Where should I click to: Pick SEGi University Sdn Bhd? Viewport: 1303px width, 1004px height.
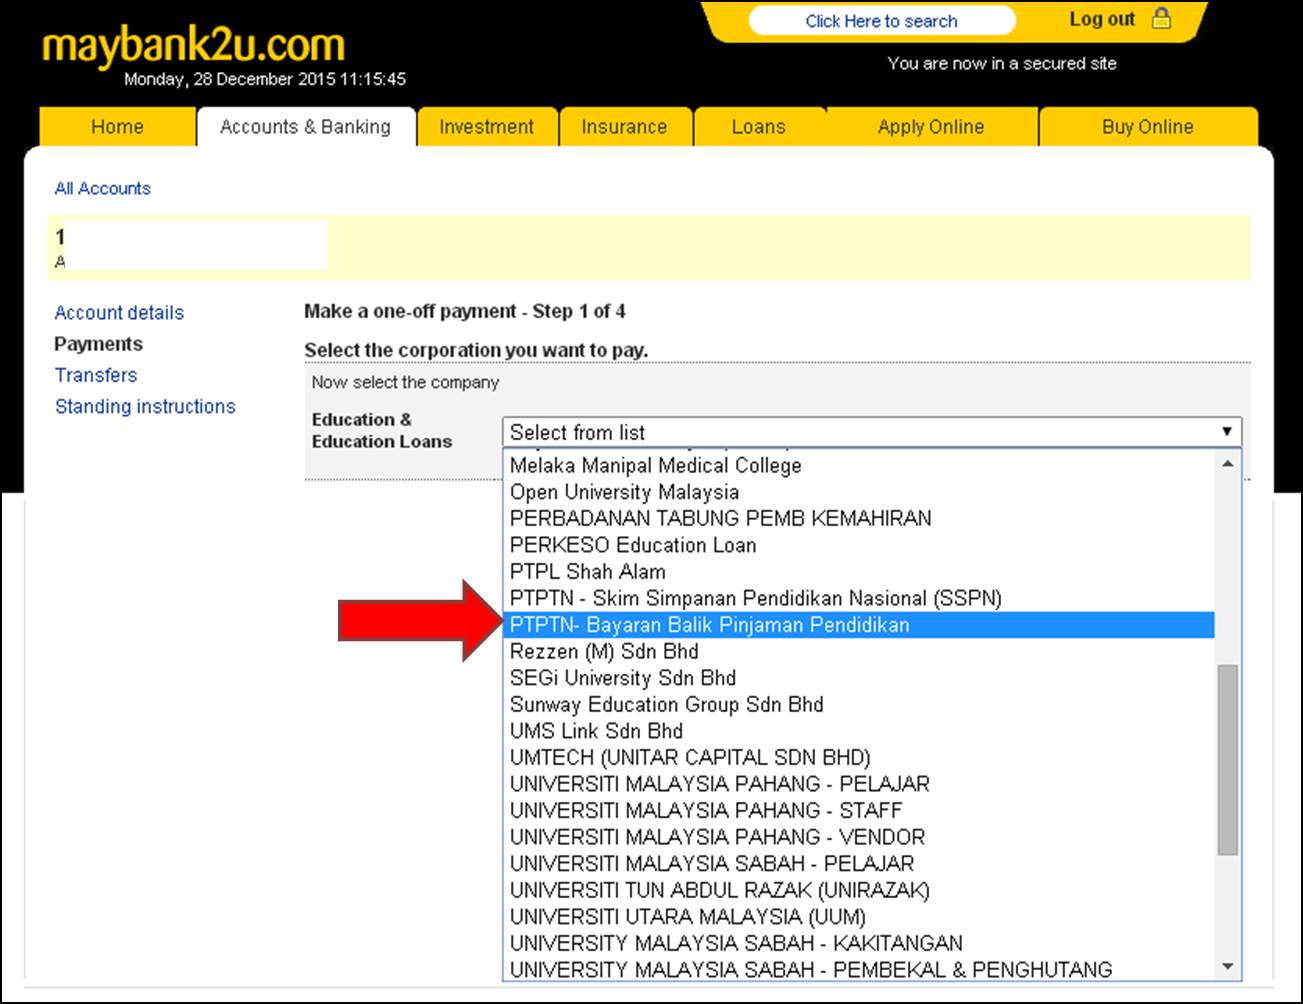[x=858, y=678]
